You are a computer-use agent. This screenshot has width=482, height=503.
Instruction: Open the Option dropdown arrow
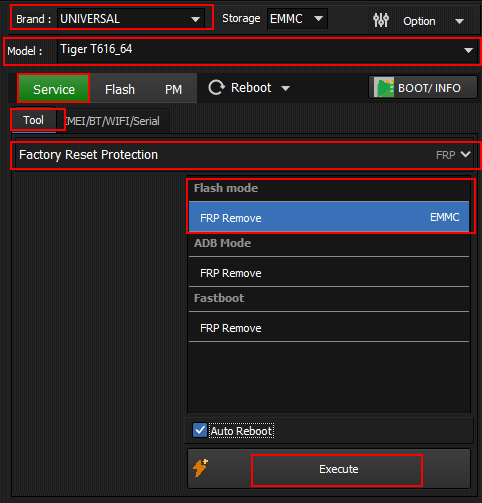[x=460, y=21]
